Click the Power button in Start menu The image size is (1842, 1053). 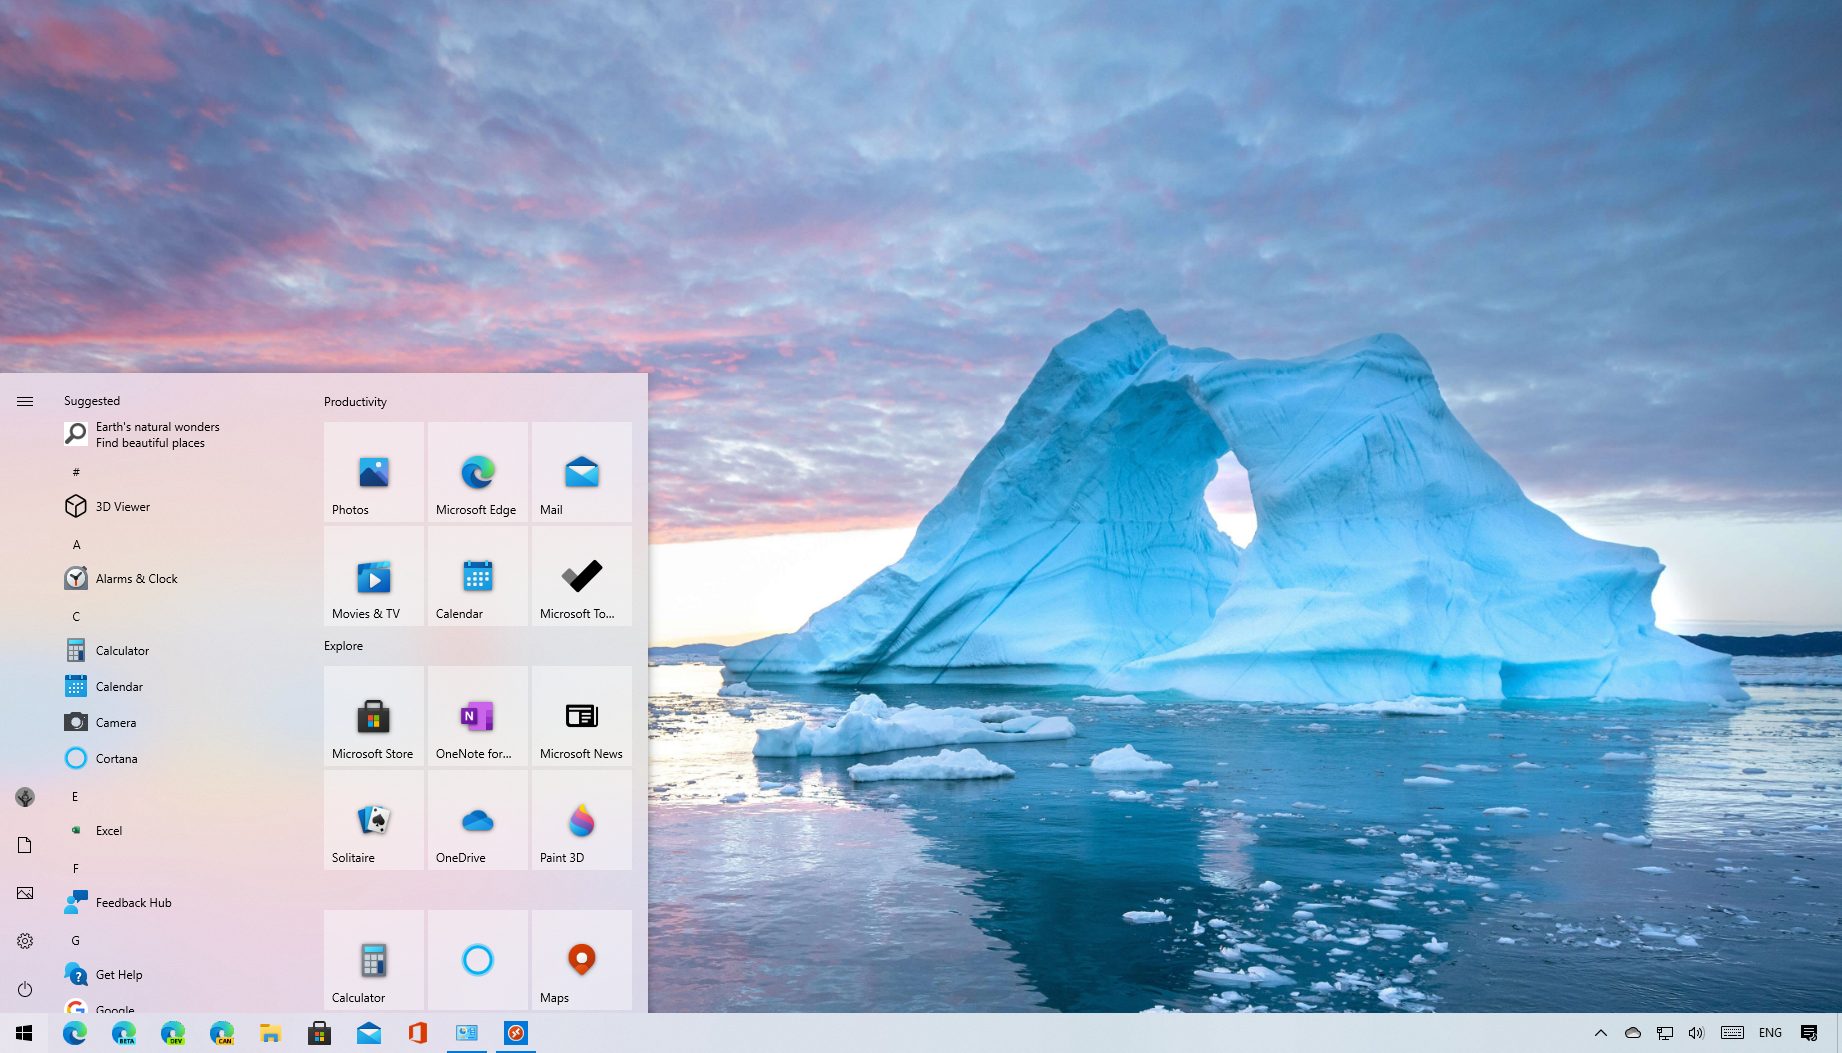(x=24, y=990)
